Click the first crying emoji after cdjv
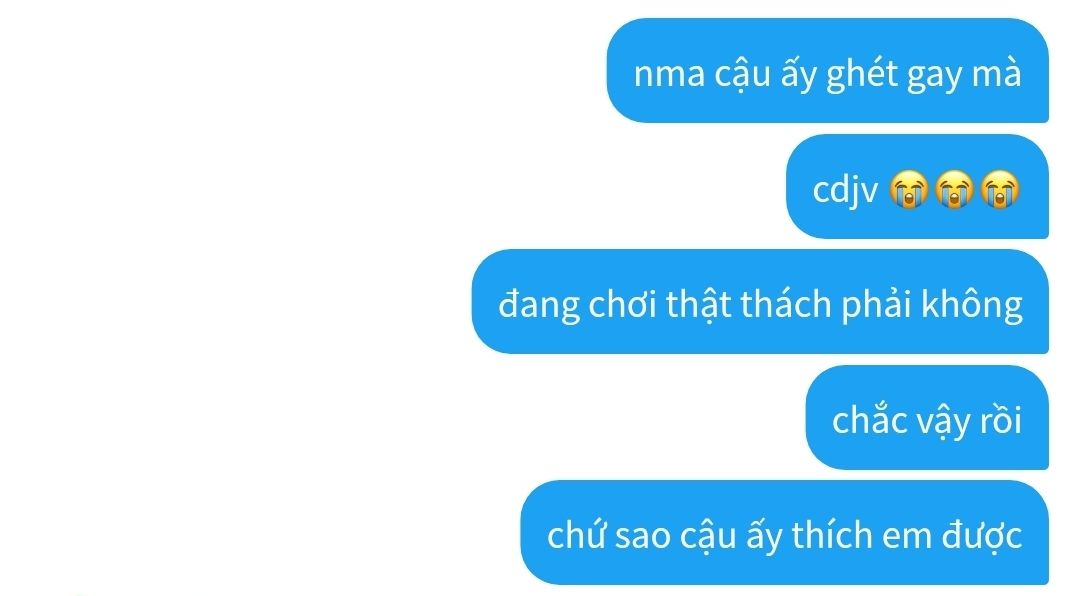The image size is (1080, 596). [908, 189]
